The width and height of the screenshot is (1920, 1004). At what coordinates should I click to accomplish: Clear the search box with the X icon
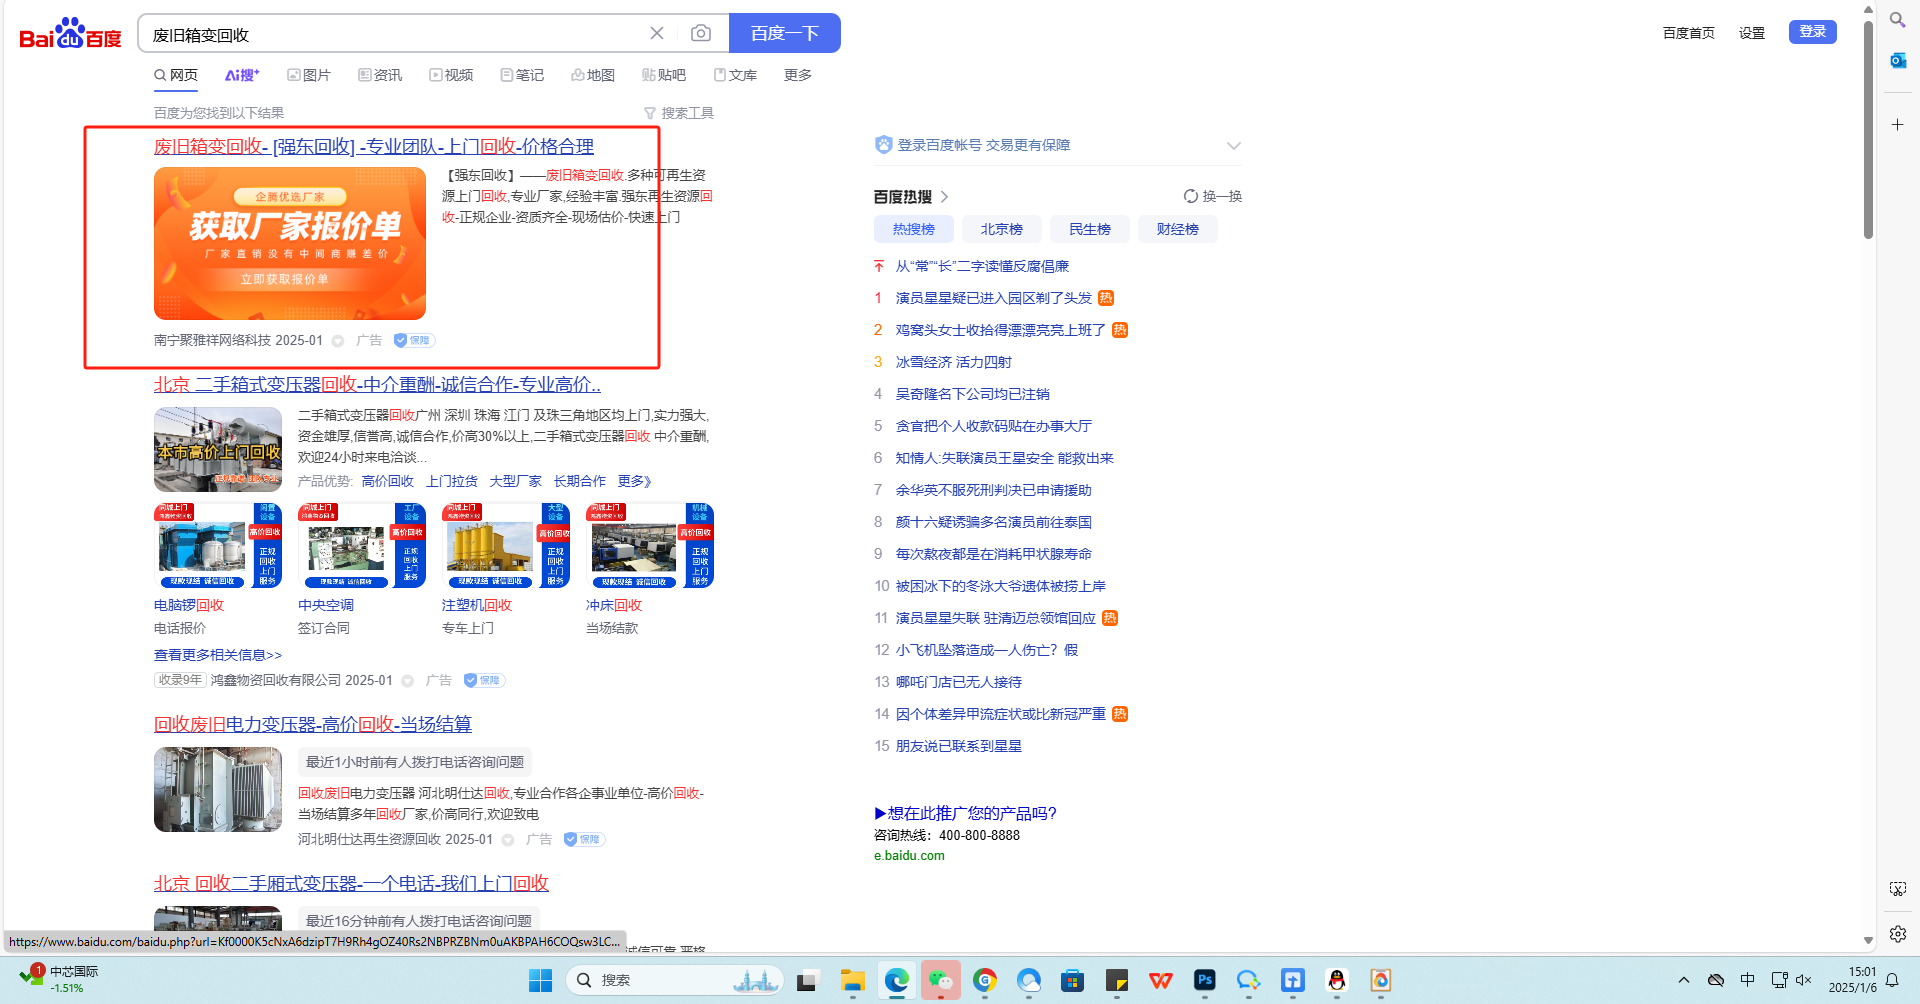click(657, 33)
